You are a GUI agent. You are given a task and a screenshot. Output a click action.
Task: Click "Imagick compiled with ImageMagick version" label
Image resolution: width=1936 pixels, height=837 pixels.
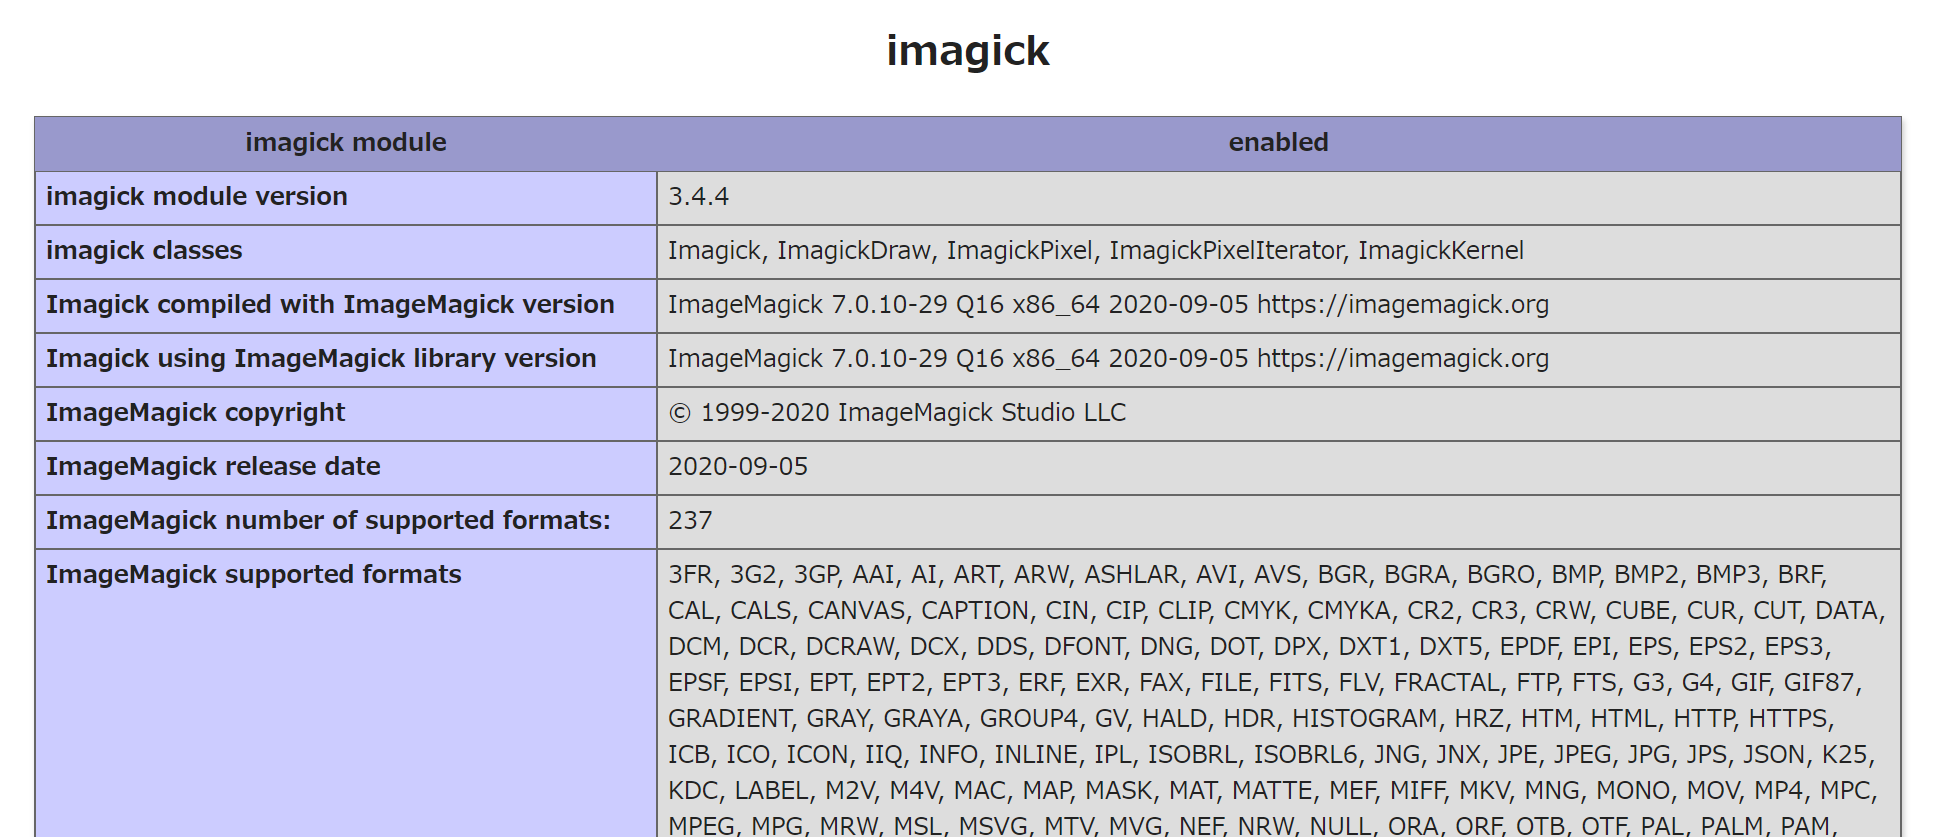click(330, 305)
